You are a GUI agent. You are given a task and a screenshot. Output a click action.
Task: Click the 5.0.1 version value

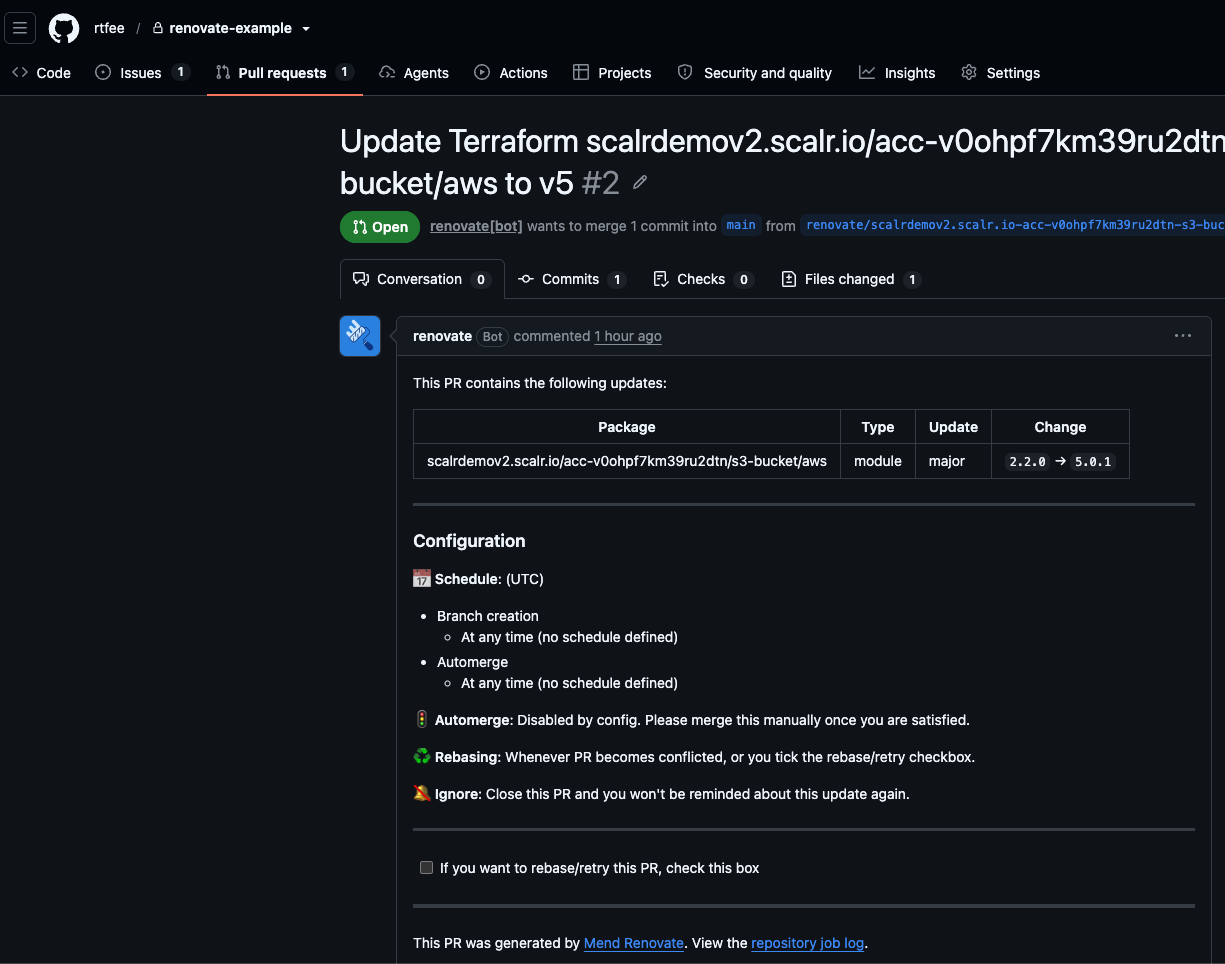click(1093, 462)
